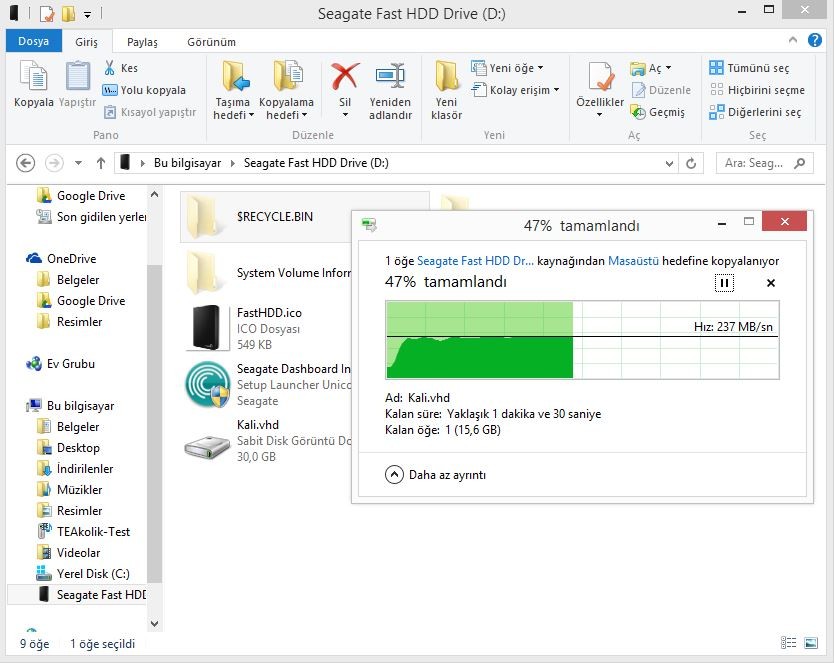Open Yeni öğe dropdown
Viewport: 834px width, 663px height.
(507, 68)
